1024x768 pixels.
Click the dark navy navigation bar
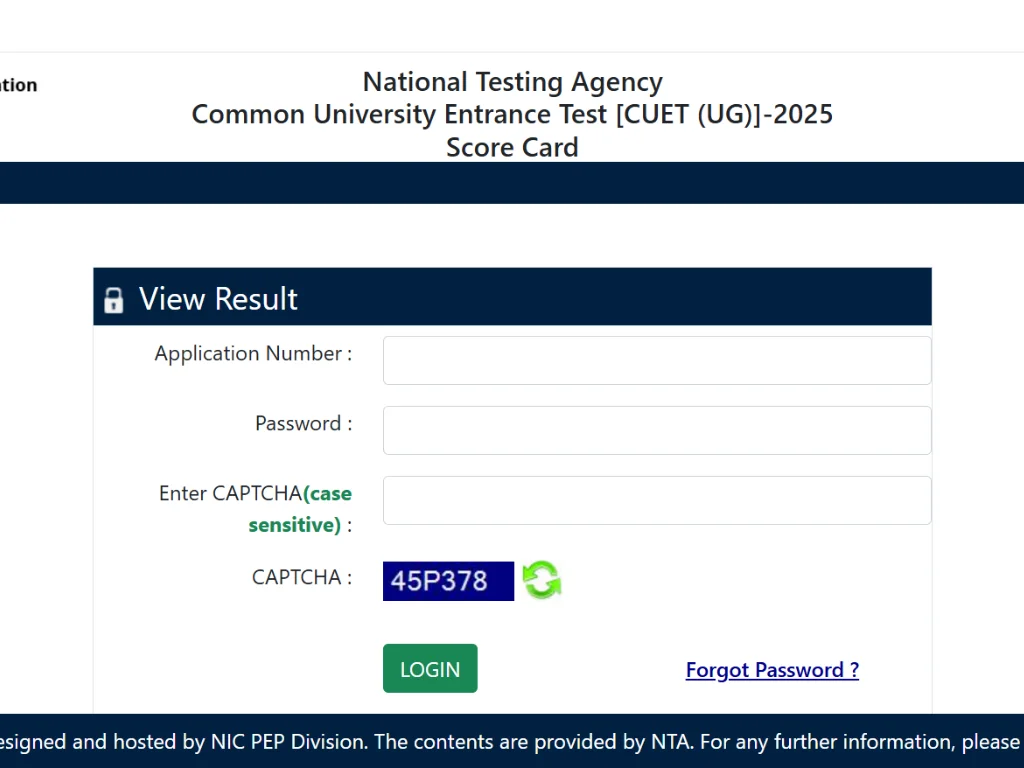pos(512,183)
